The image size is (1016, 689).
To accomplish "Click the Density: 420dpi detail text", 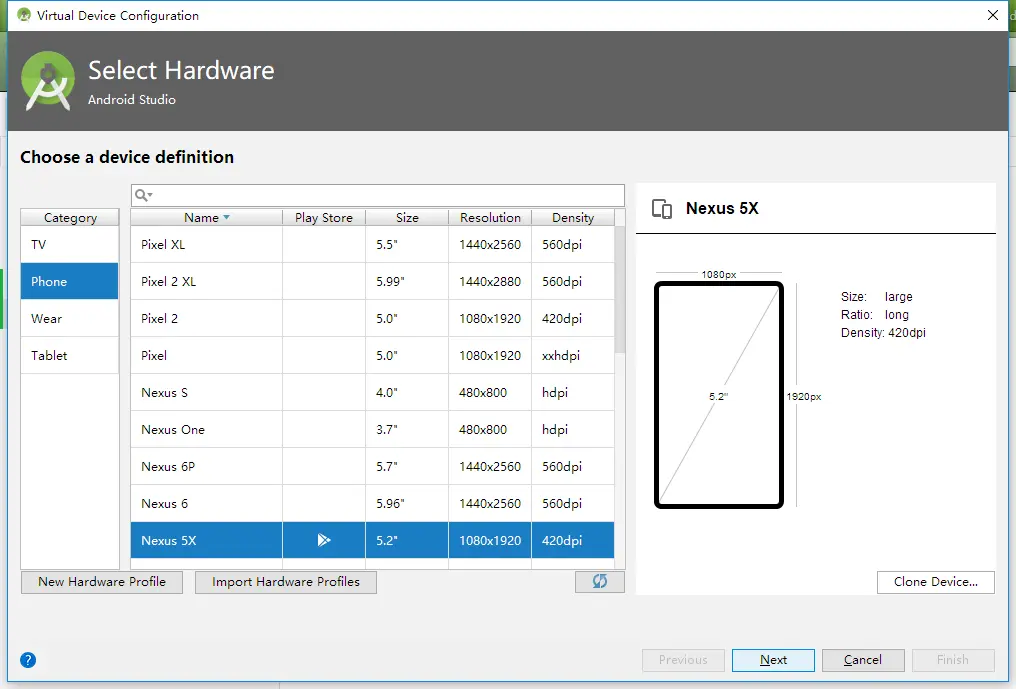I will [883, 333].
